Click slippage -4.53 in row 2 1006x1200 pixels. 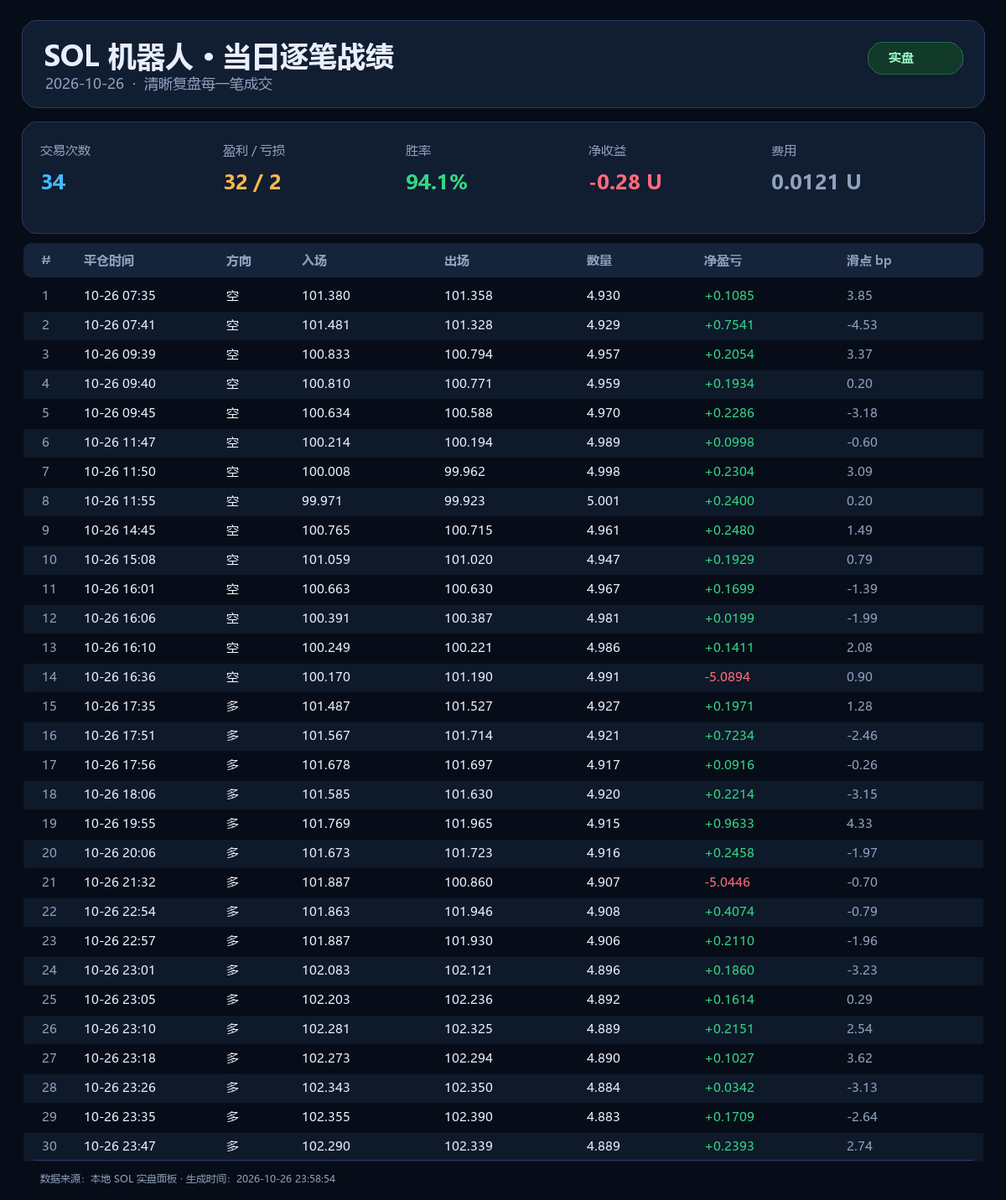tap(861, 325)
